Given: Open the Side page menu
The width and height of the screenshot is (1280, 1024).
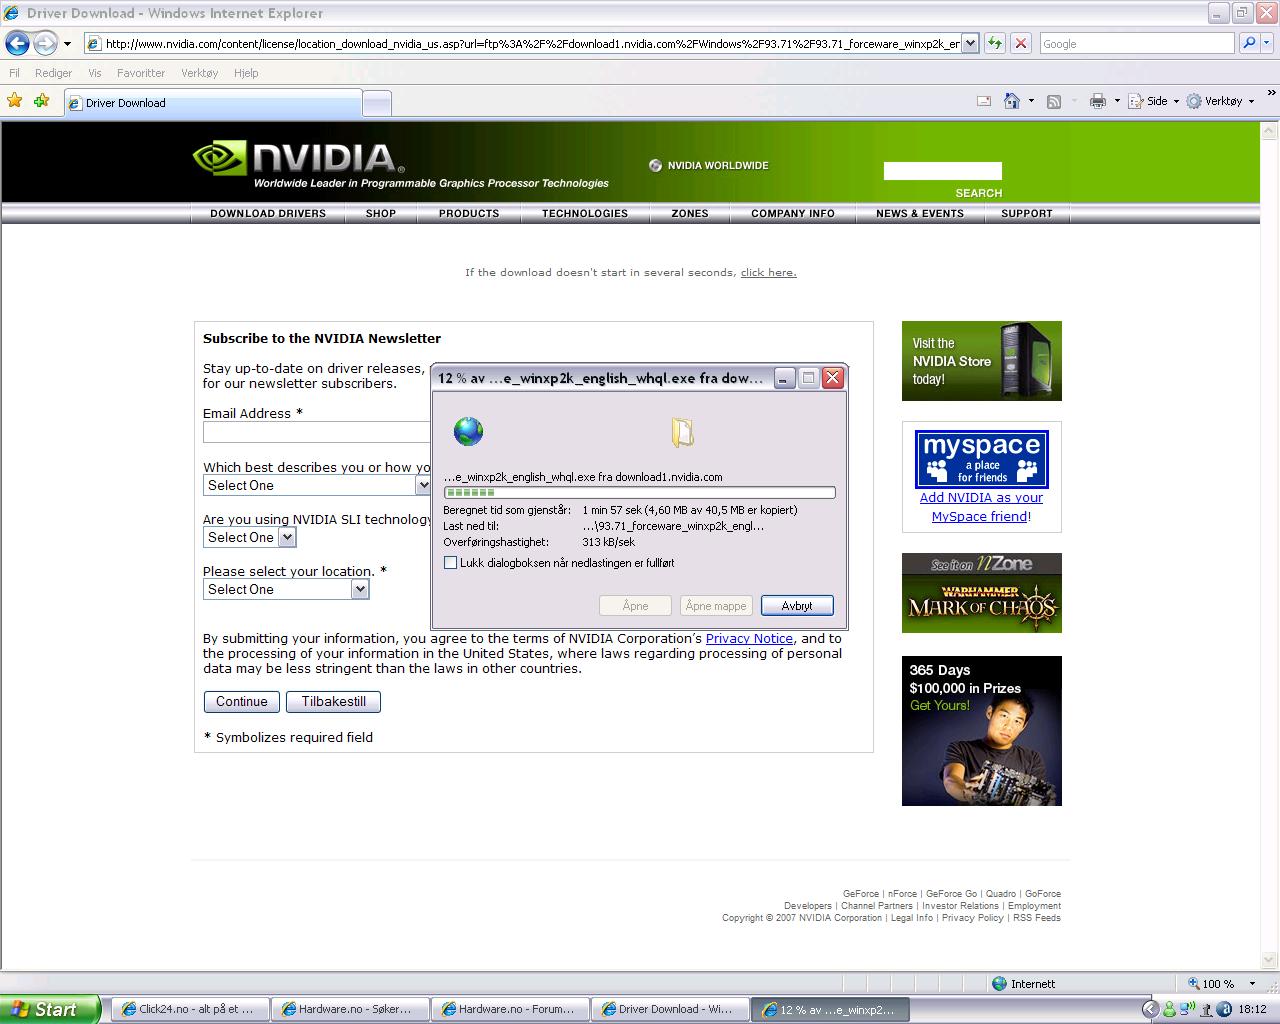Looking at the screenshot, I should click(1153, 101).
